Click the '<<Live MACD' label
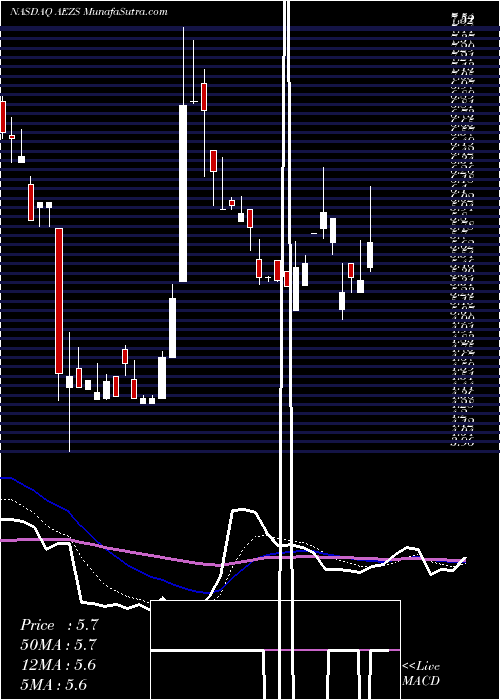 [x=421, y=674]
